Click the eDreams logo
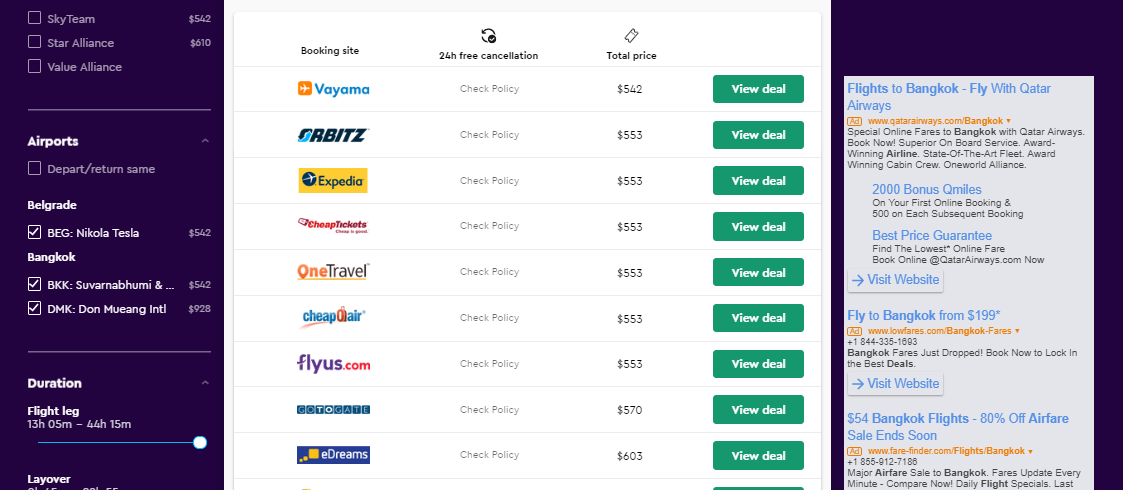Image resolution: width=1123 pixels, height=490 pixels. pos(334,455)
